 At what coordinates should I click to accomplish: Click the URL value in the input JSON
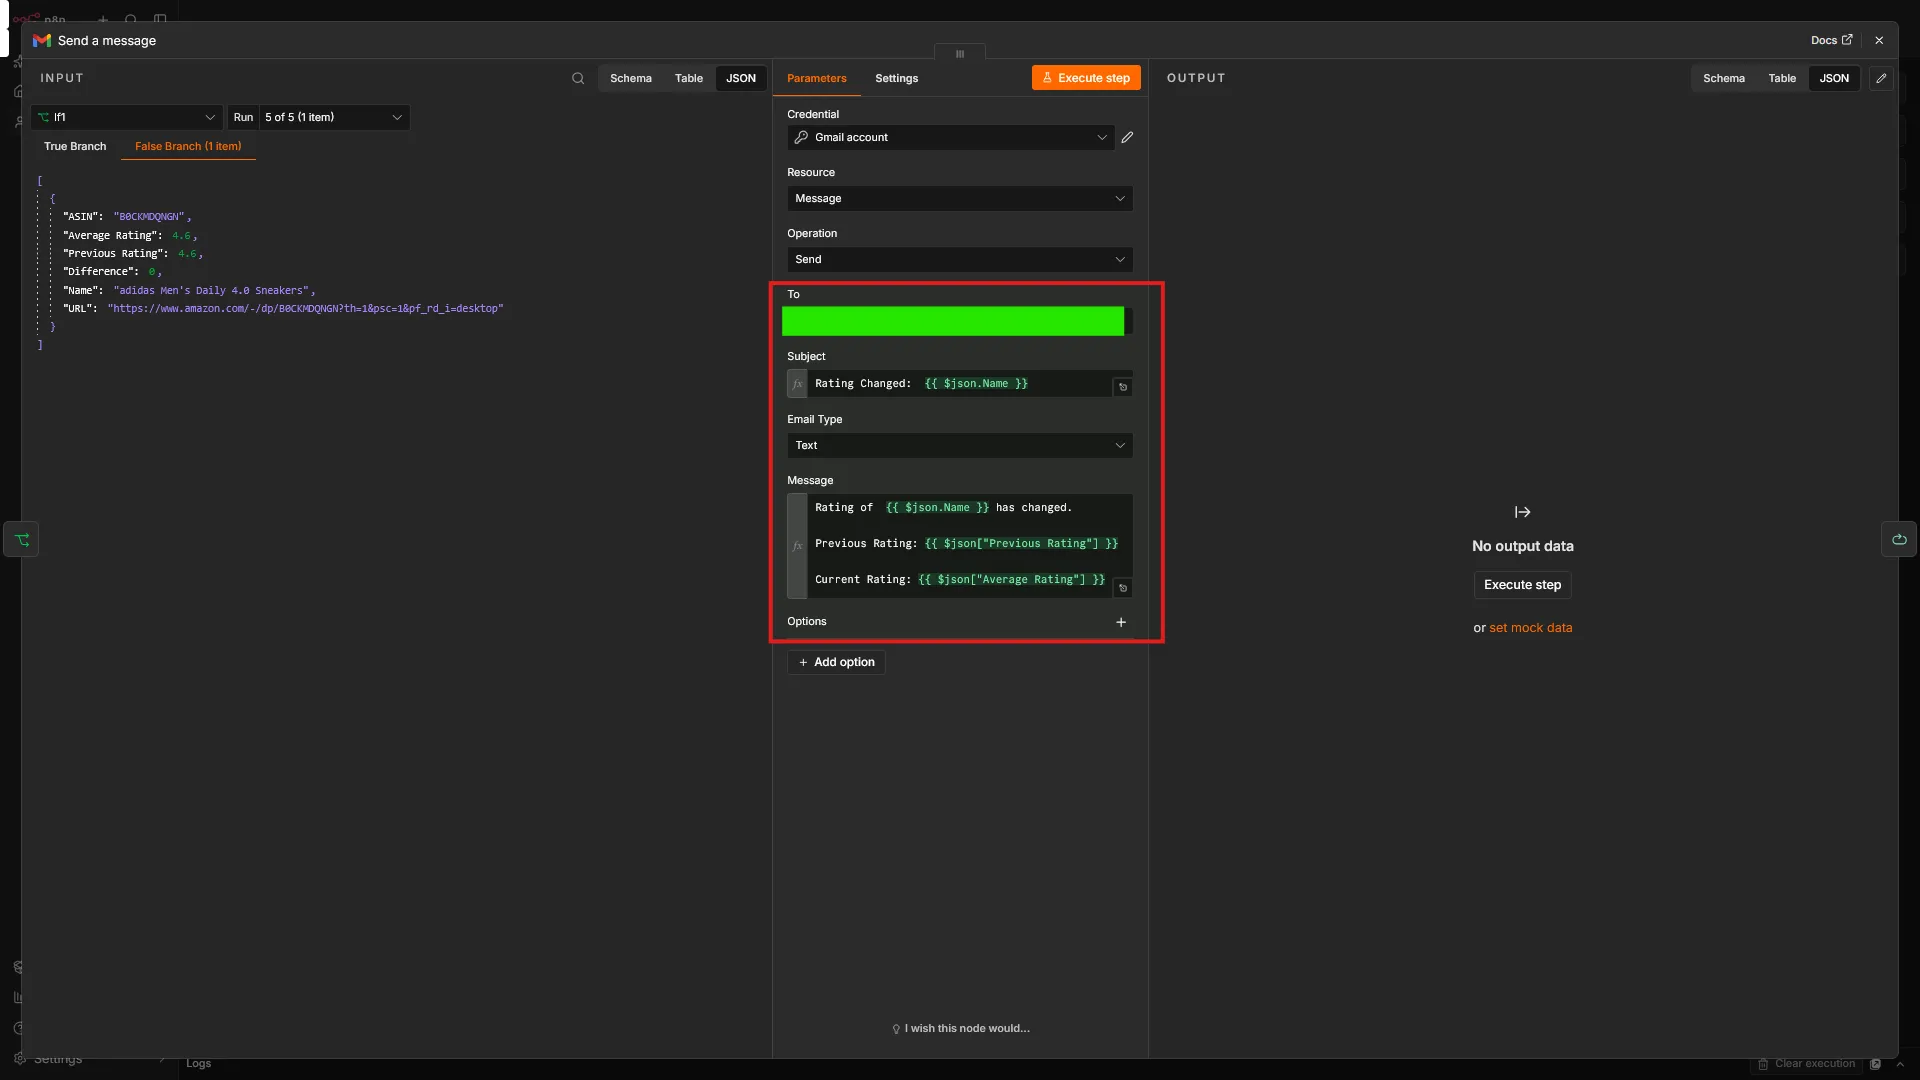point(305,309)
